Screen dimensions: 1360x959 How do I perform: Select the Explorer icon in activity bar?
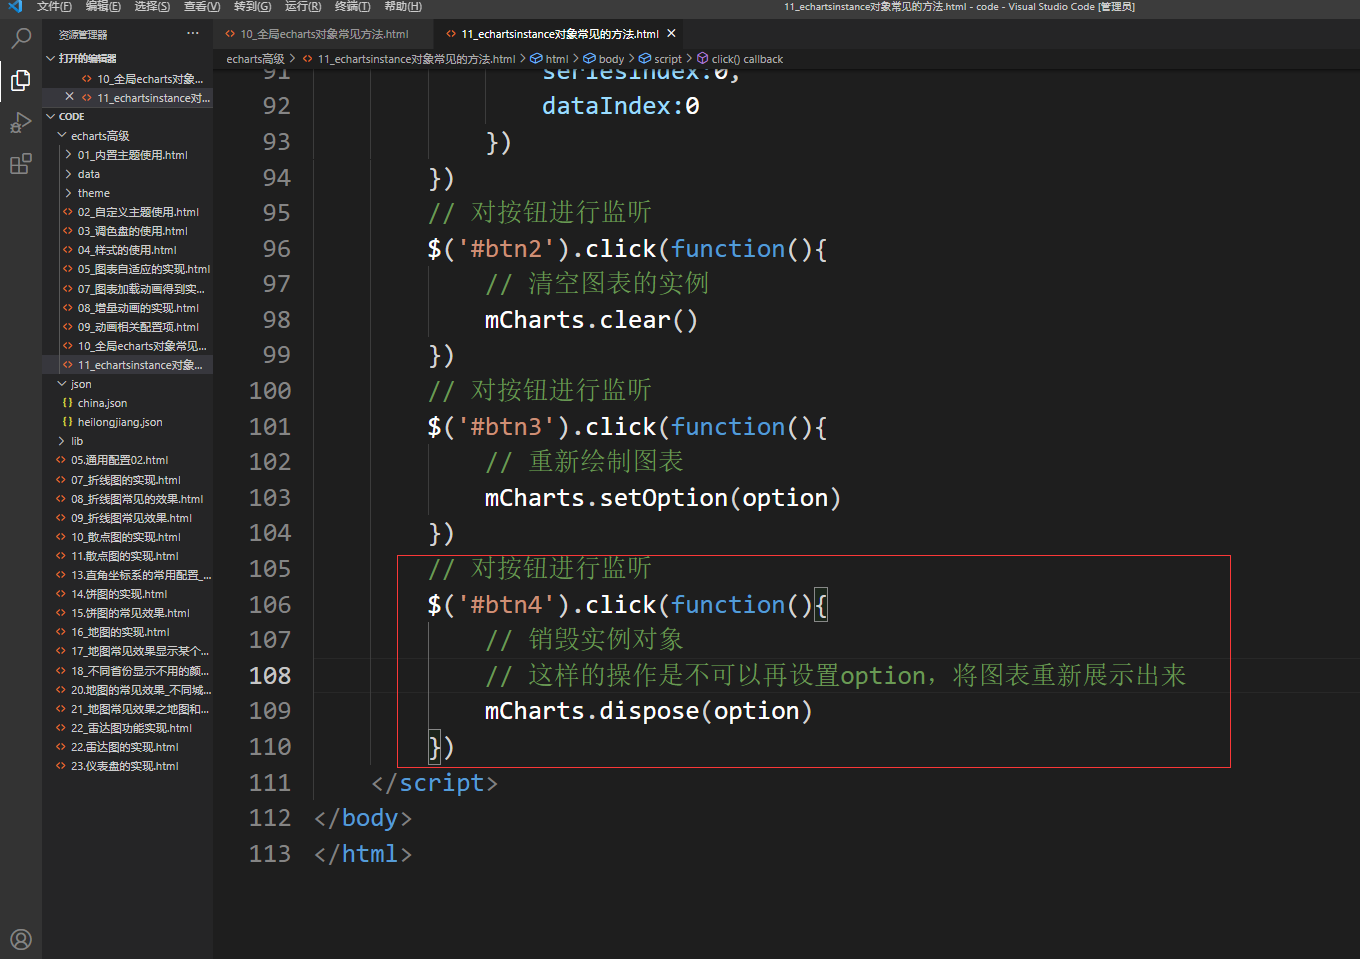pyautogui.click(x=20, y=80)
